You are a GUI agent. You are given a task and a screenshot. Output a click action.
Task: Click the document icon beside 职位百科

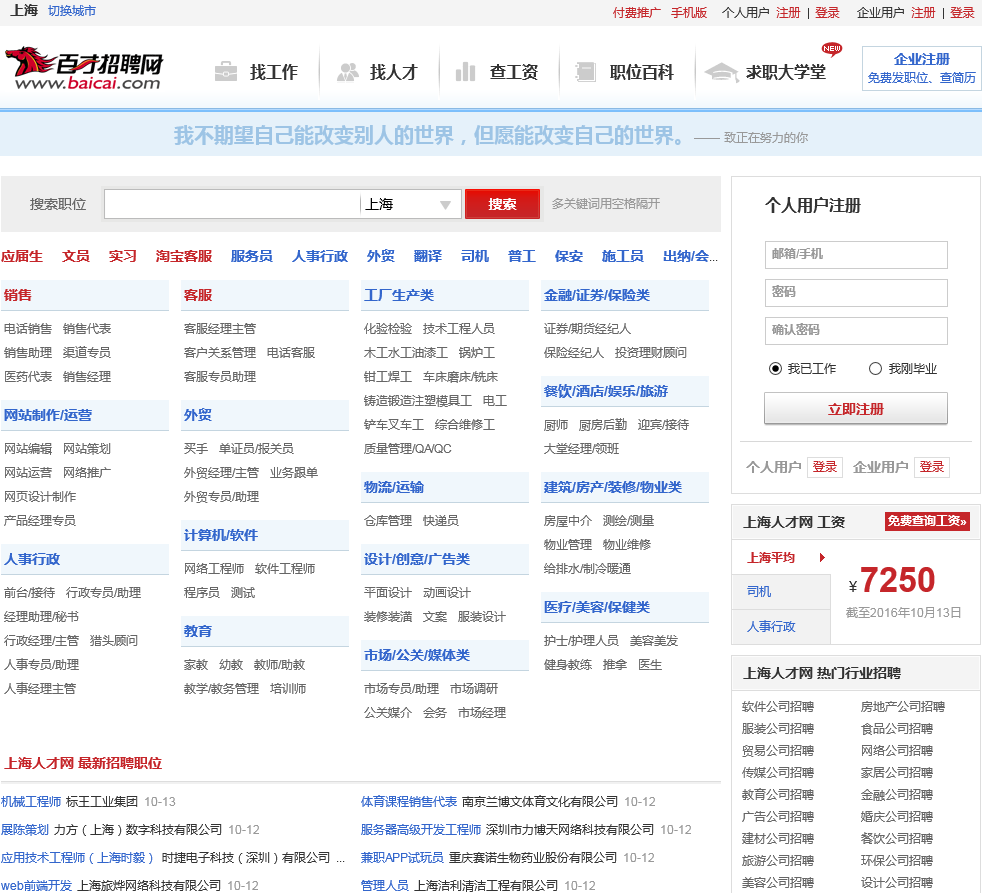coord(586,72)
